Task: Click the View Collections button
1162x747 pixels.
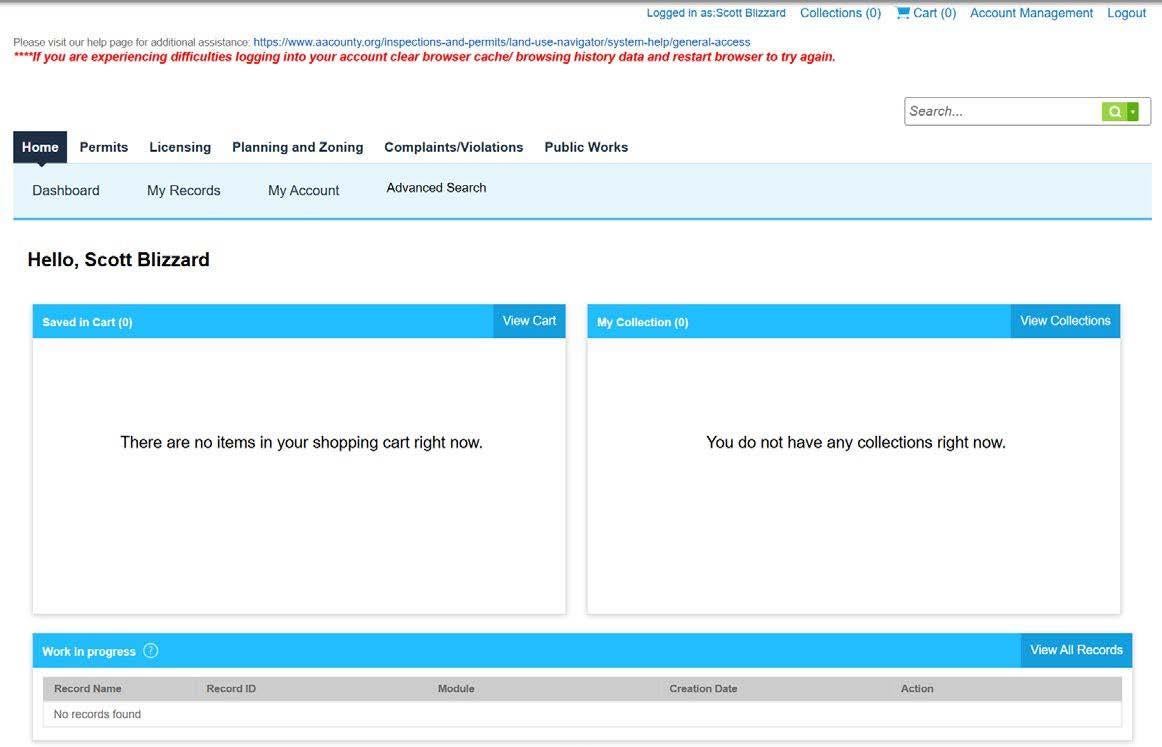Action: tap(1064, 320)
